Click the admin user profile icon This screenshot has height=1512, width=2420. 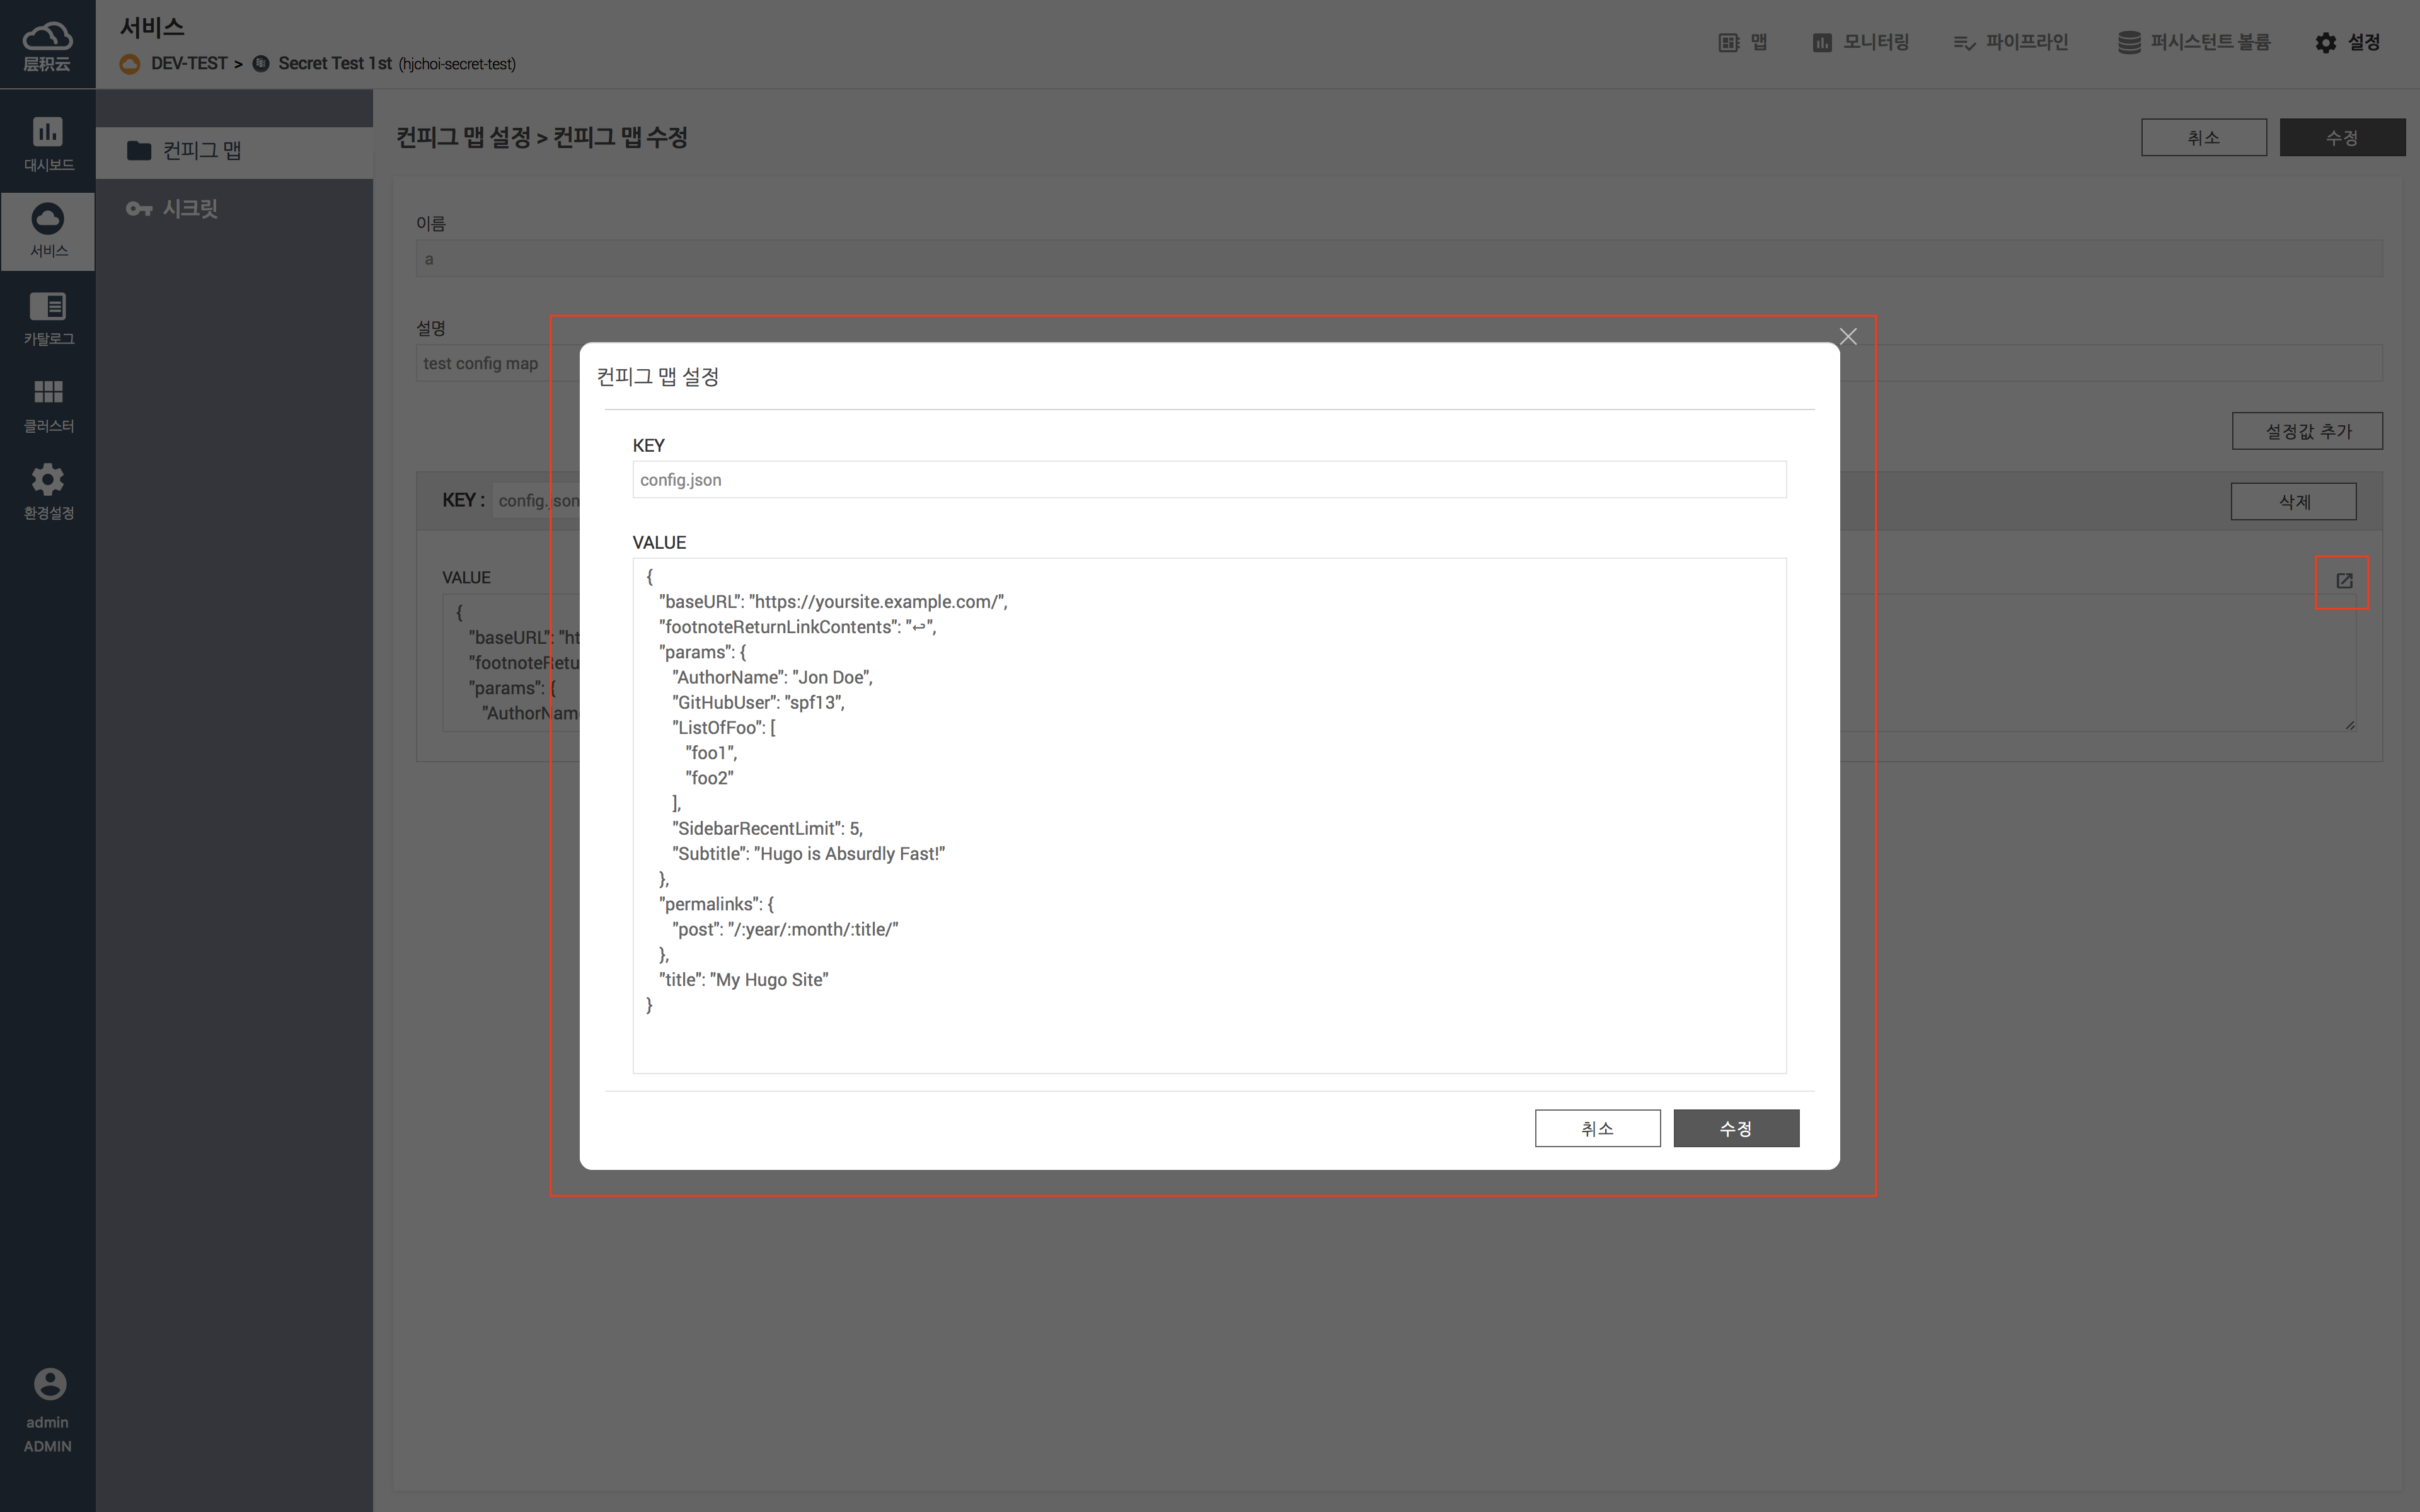[49, 1384]
